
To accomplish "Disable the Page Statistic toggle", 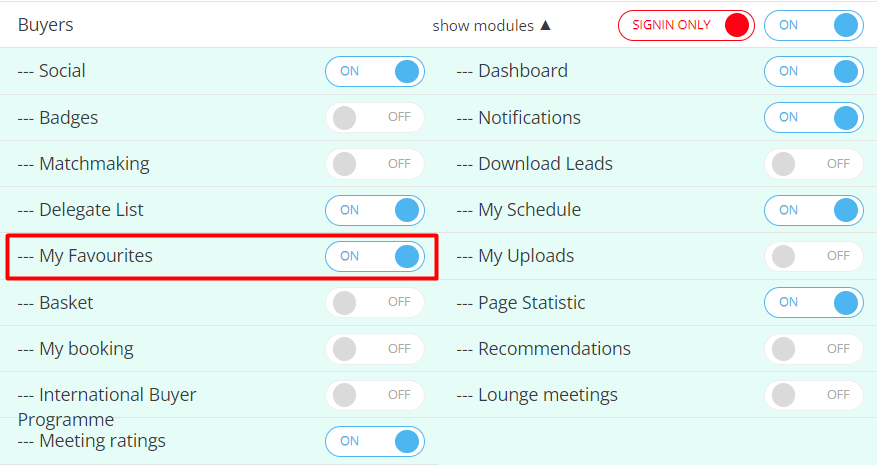I will pyautogui.click(x=813, y=302).
